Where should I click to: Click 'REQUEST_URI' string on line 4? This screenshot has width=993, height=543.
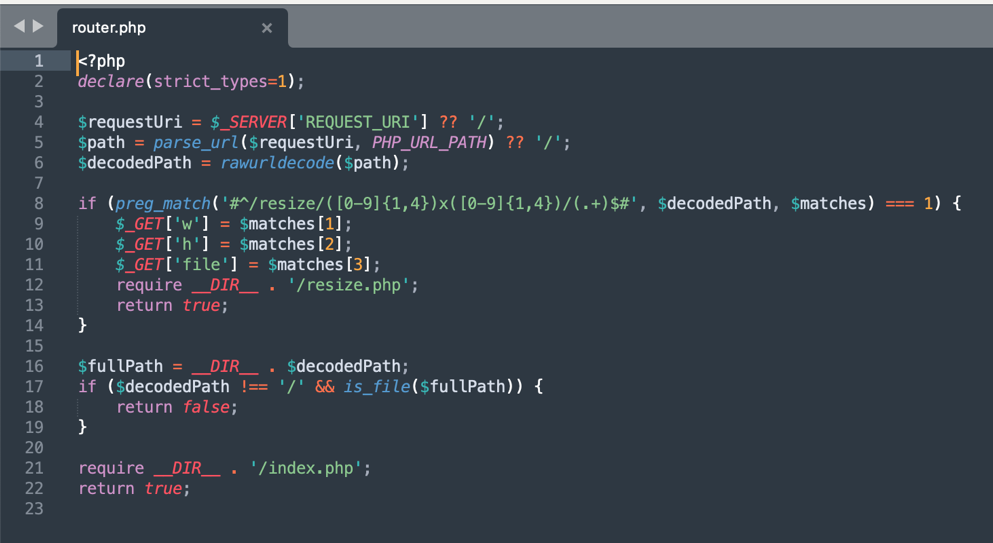358,122
